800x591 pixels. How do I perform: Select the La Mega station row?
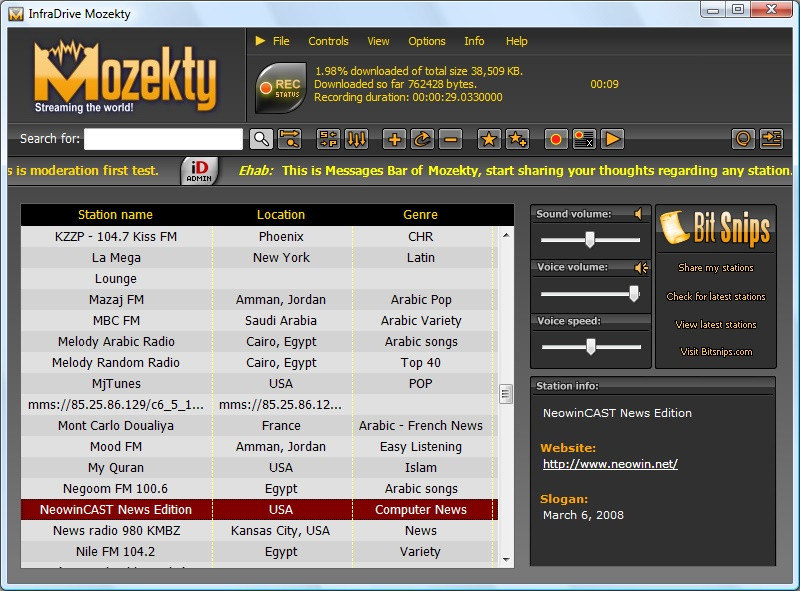point(259,258)
